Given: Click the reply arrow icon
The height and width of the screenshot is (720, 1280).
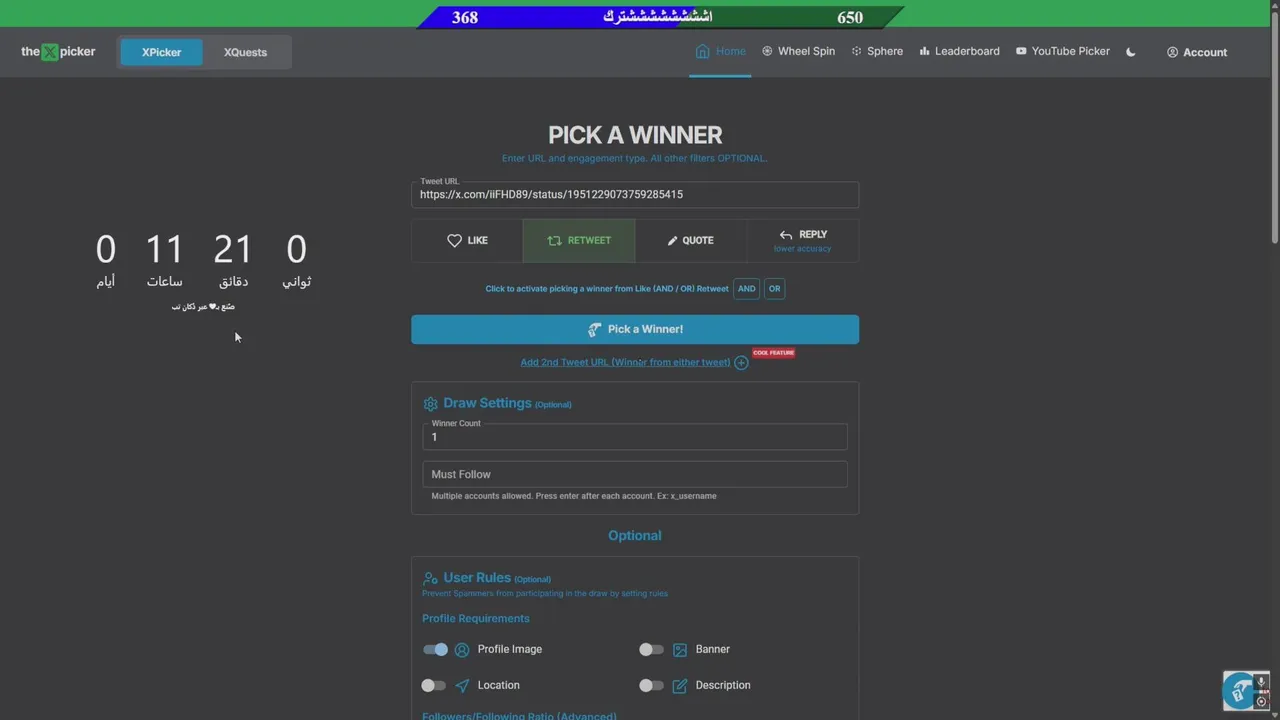Looking at the screenshot, I should tap(786, 235).
